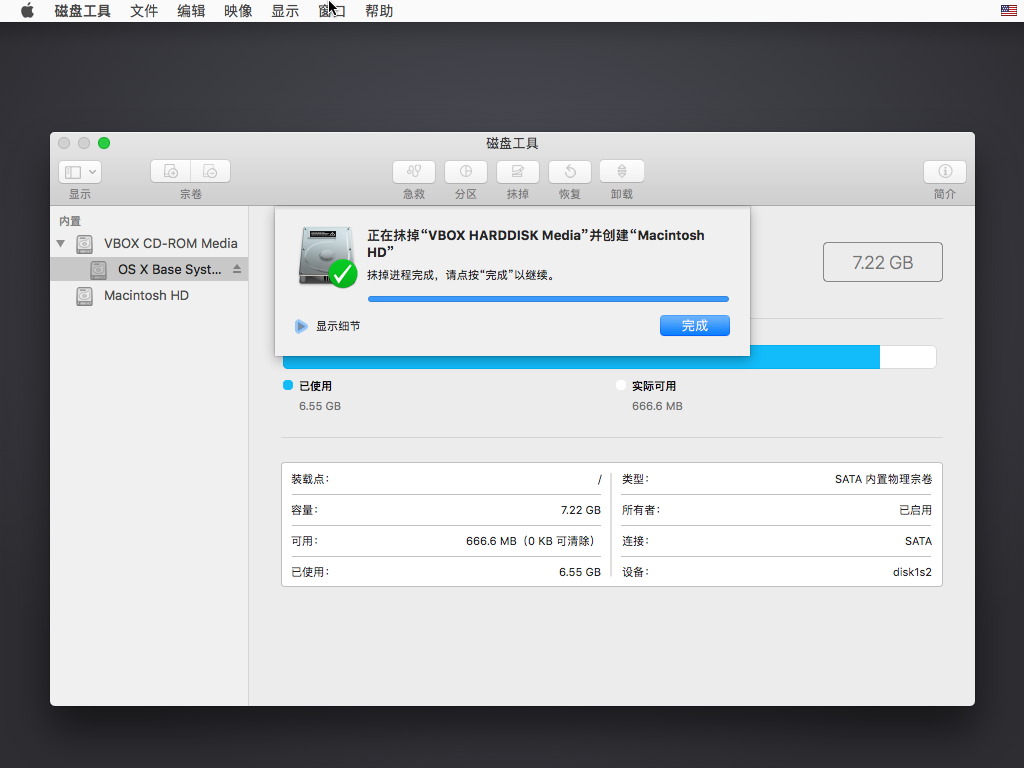Open the 文件 menu
The image size is (1024, 768).
coord(144,11)
